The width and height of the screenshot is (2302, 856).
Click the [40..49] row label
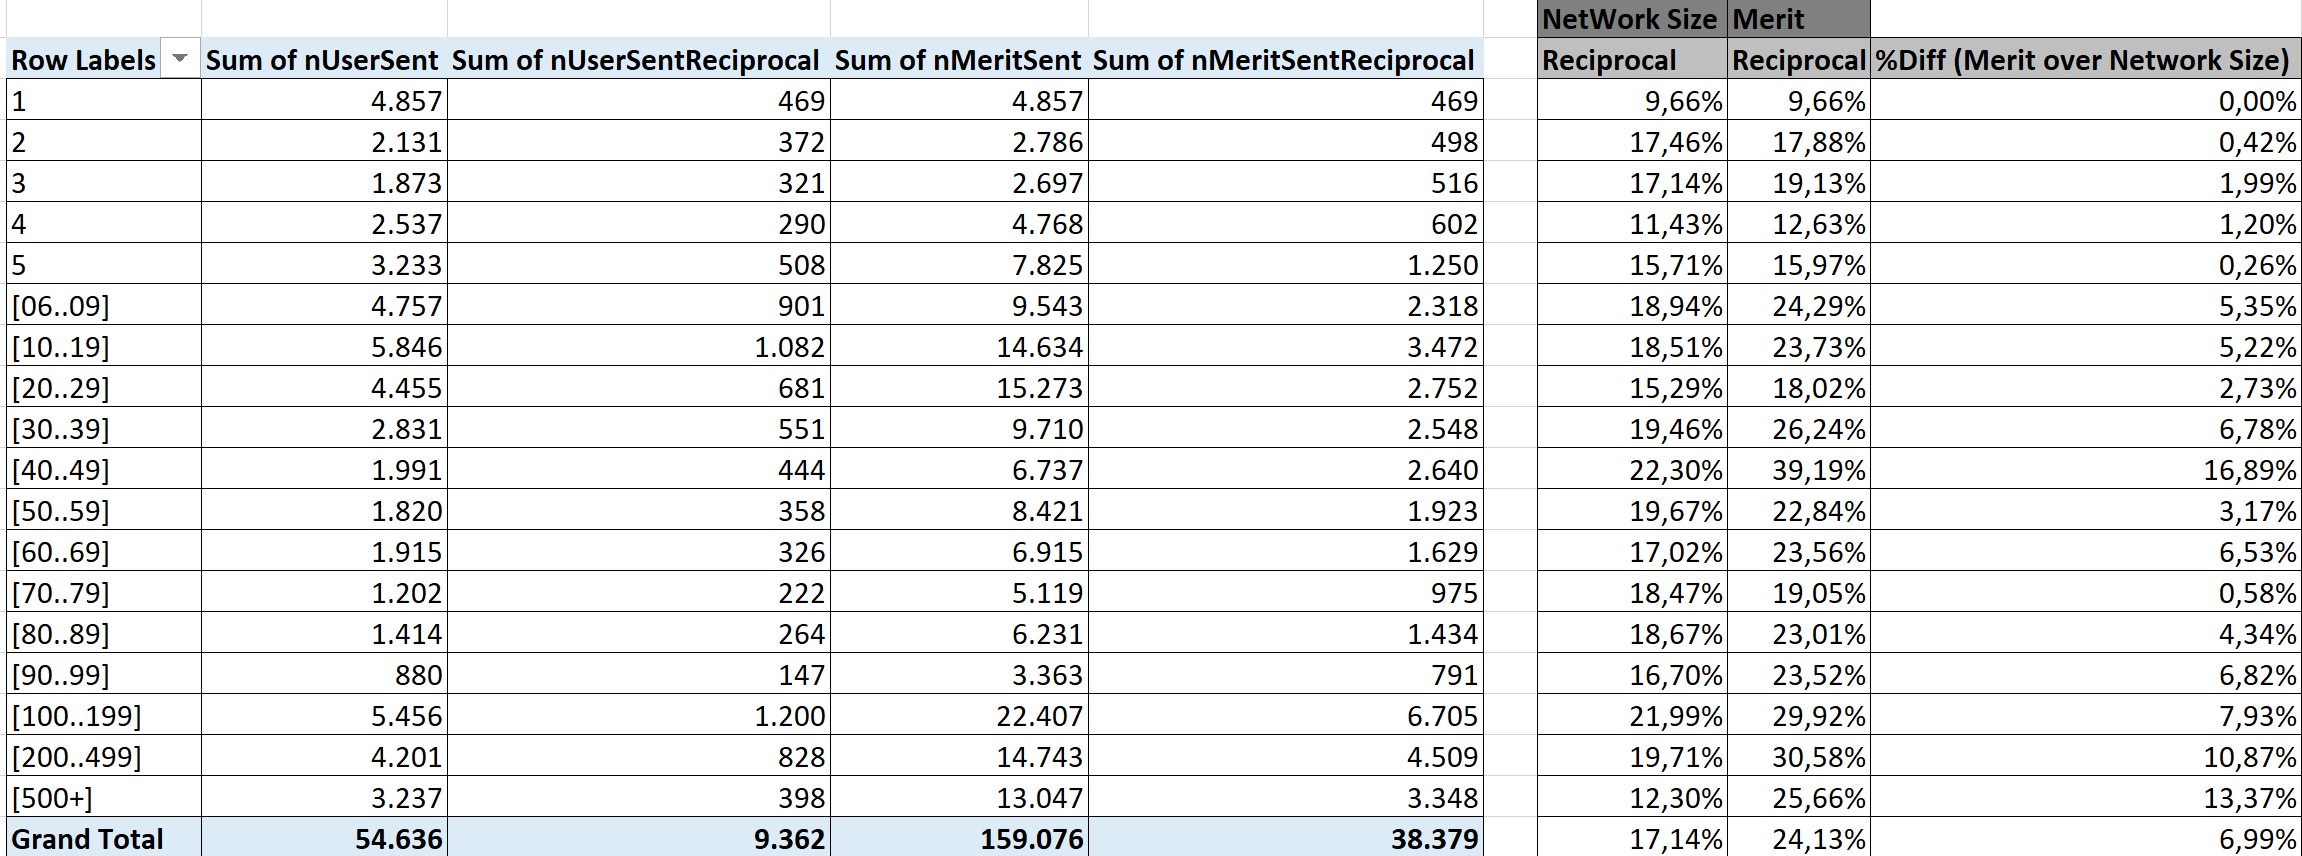103,469
